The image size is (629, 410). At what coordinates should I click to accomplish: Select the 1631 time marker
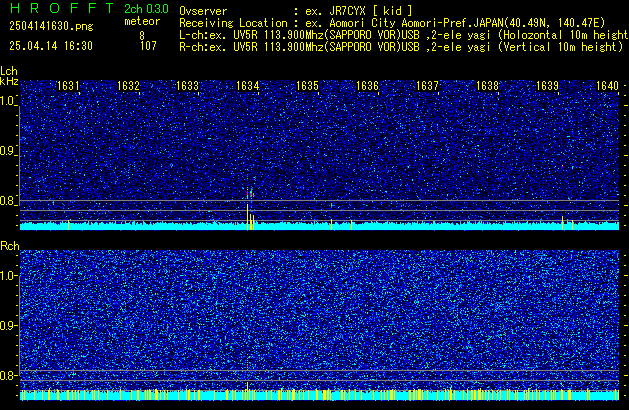click(x=68, y=86)
